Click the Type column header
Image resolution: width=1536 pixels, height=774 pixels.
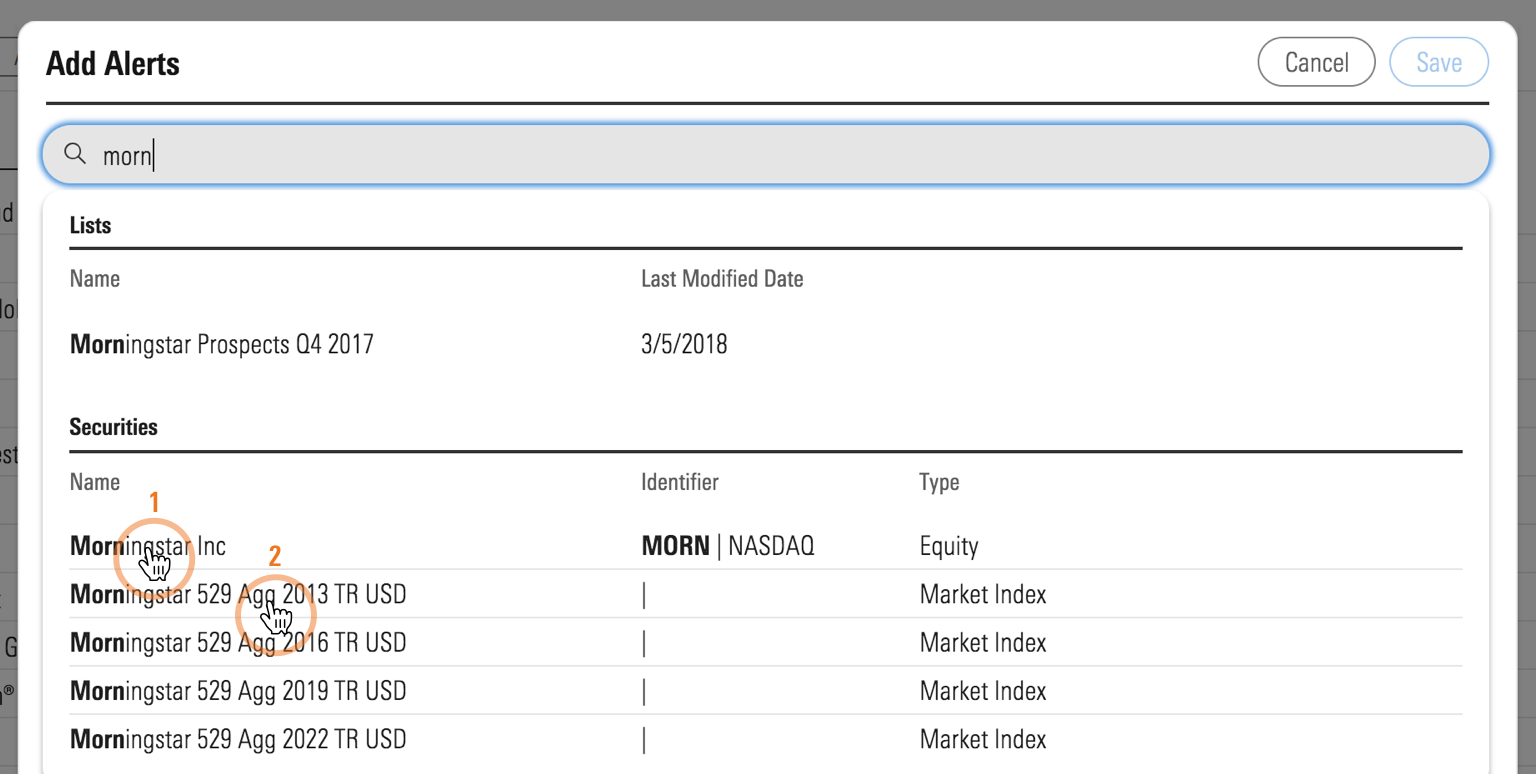[x=939, y=483]
